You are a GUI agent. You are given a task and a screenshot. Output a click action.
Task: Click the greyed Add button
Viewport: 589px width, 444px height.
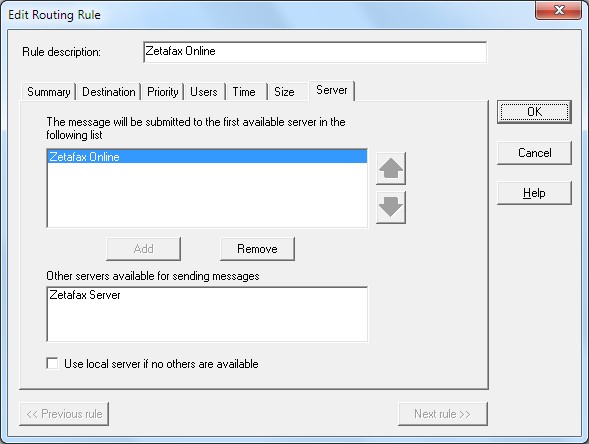(143, 249)
